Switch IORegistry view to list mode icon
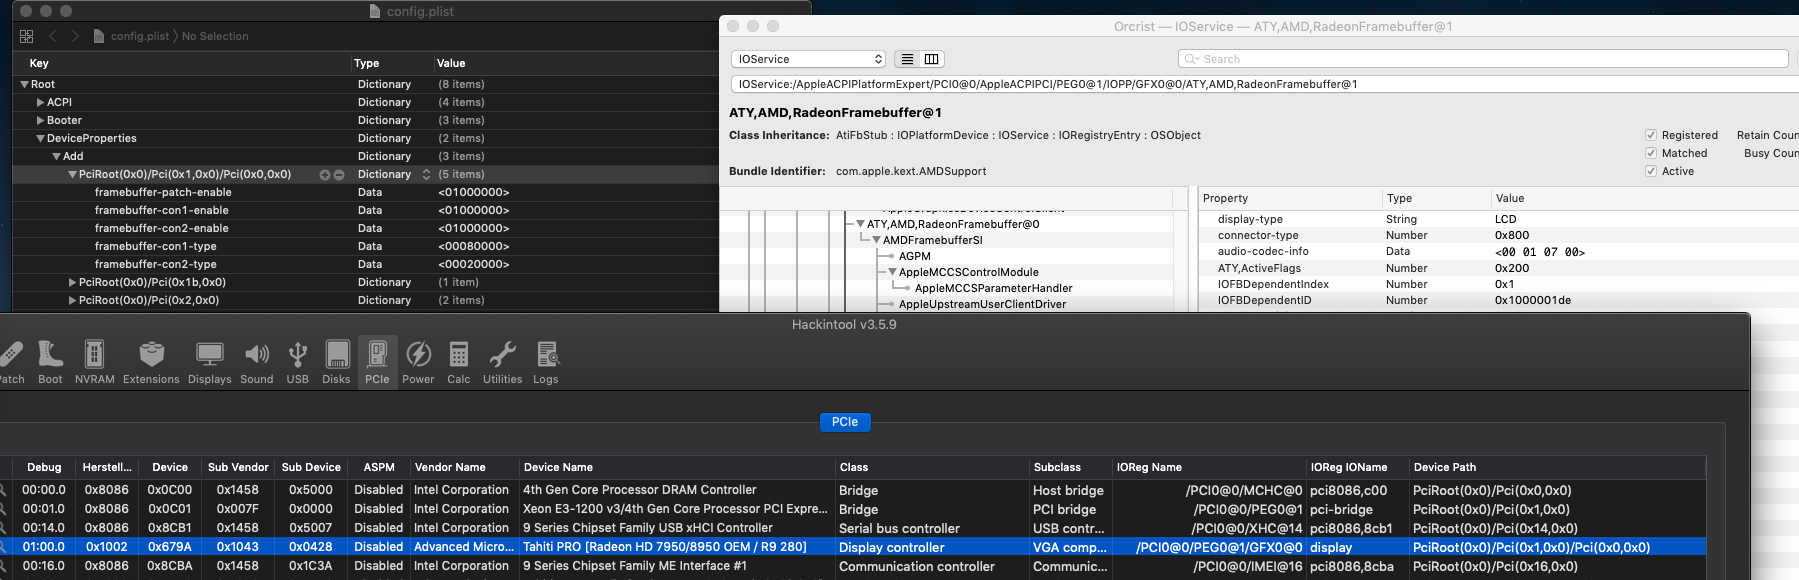1799x580 pixels. click(907, 59)
